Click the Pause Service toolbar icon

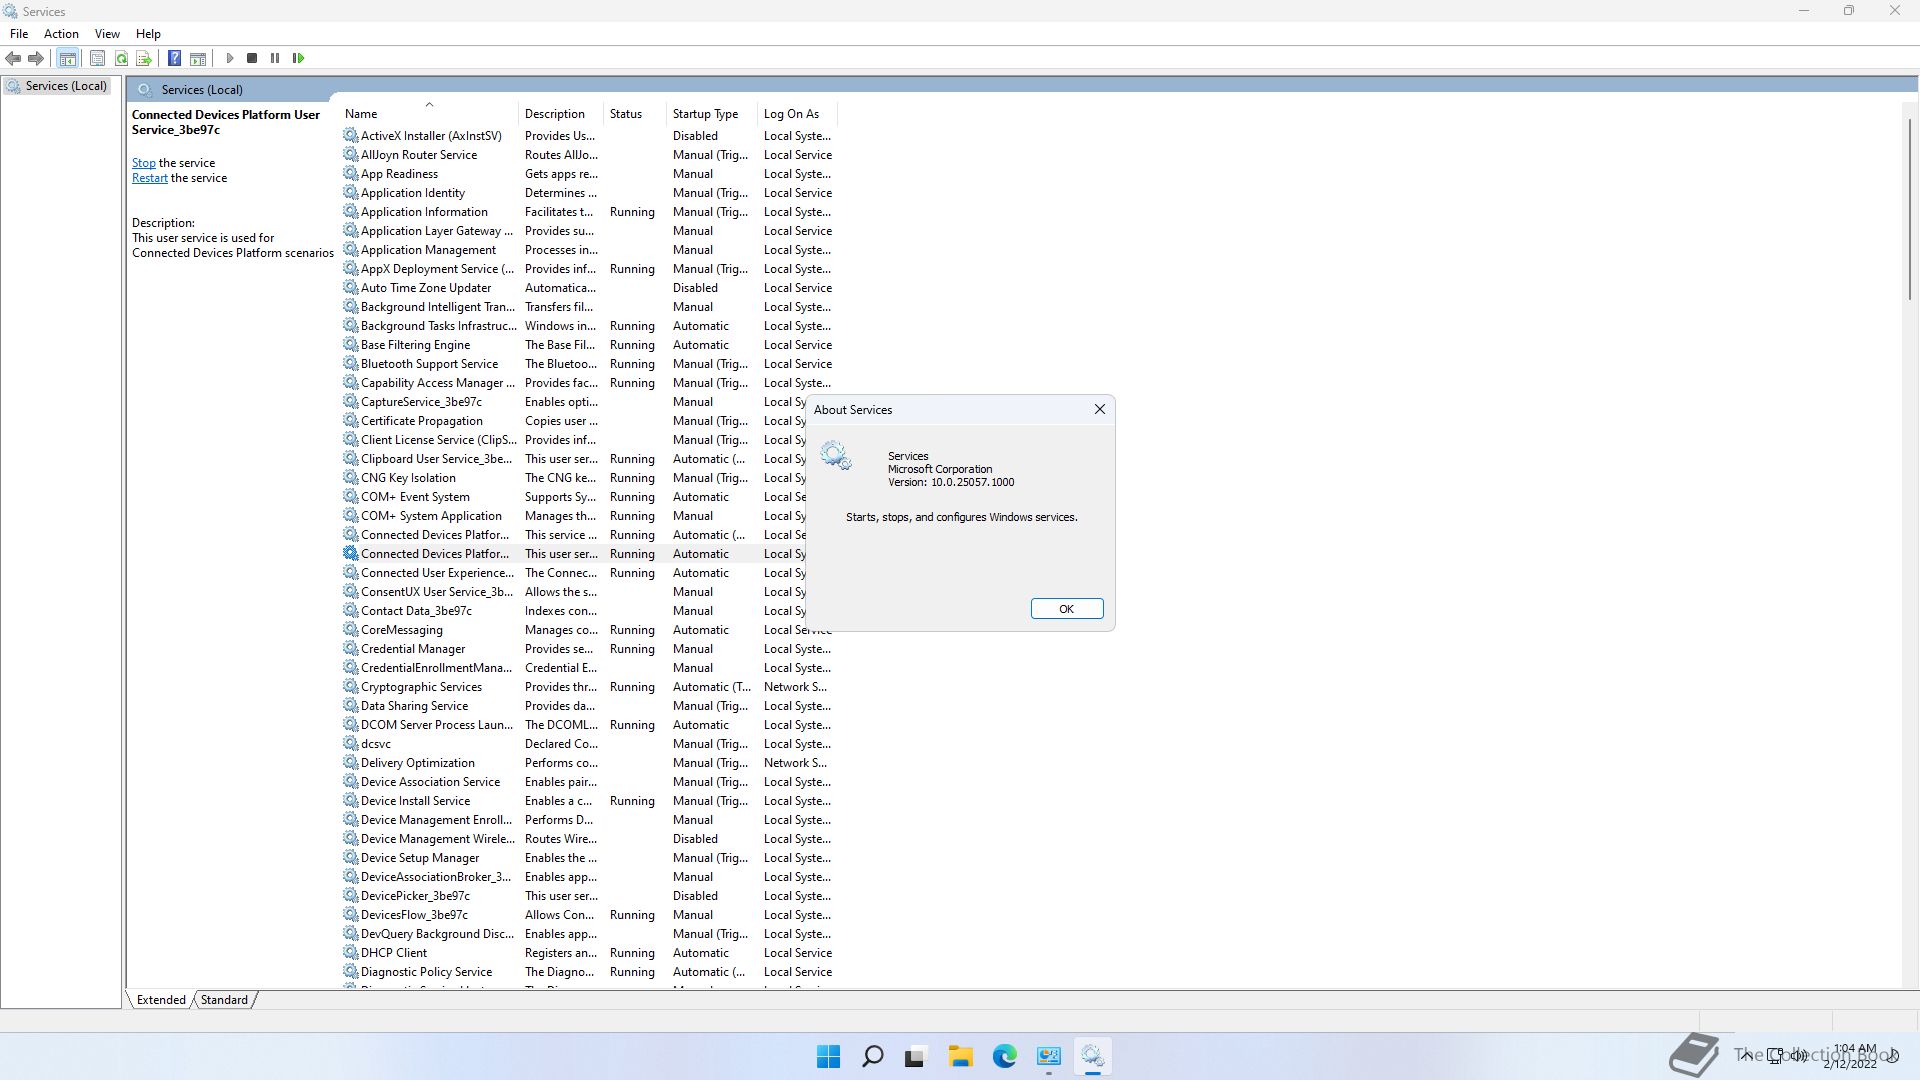coord(275,58)
